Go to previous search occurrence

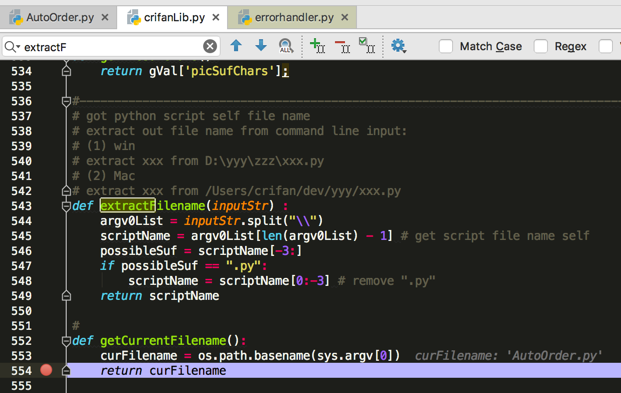[236, 46]
